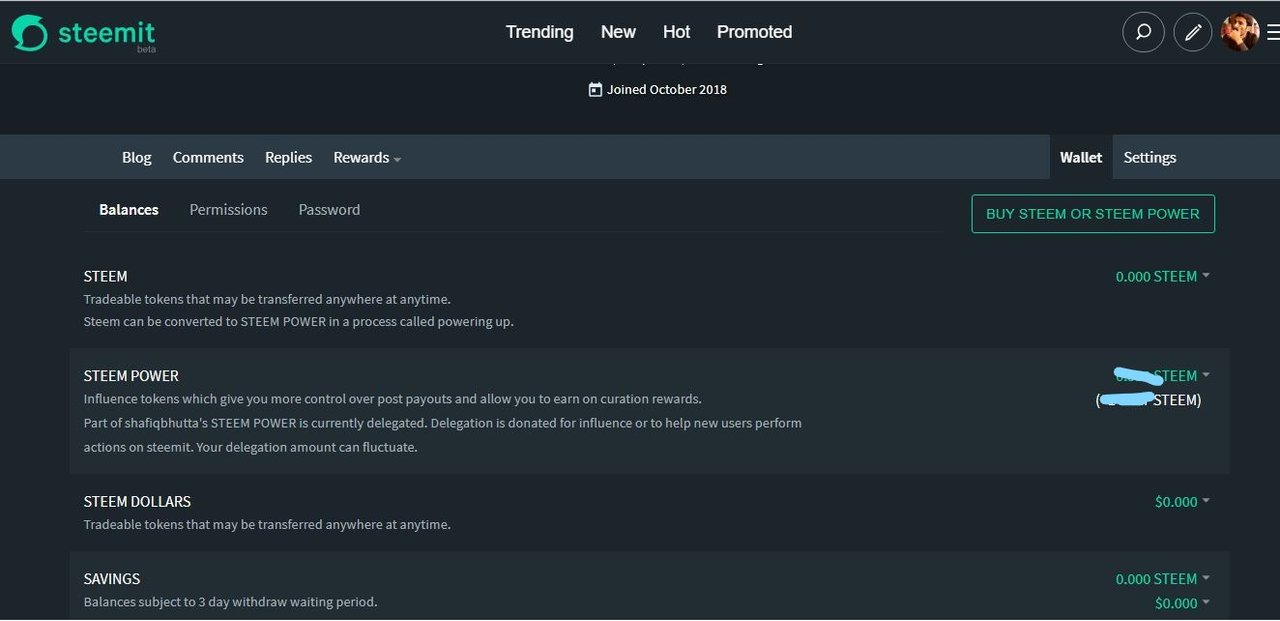Expand the Savings $0.000 dropdown
The width and height of the screenshot is (1280, 621).
click(x=1182, y=603)
